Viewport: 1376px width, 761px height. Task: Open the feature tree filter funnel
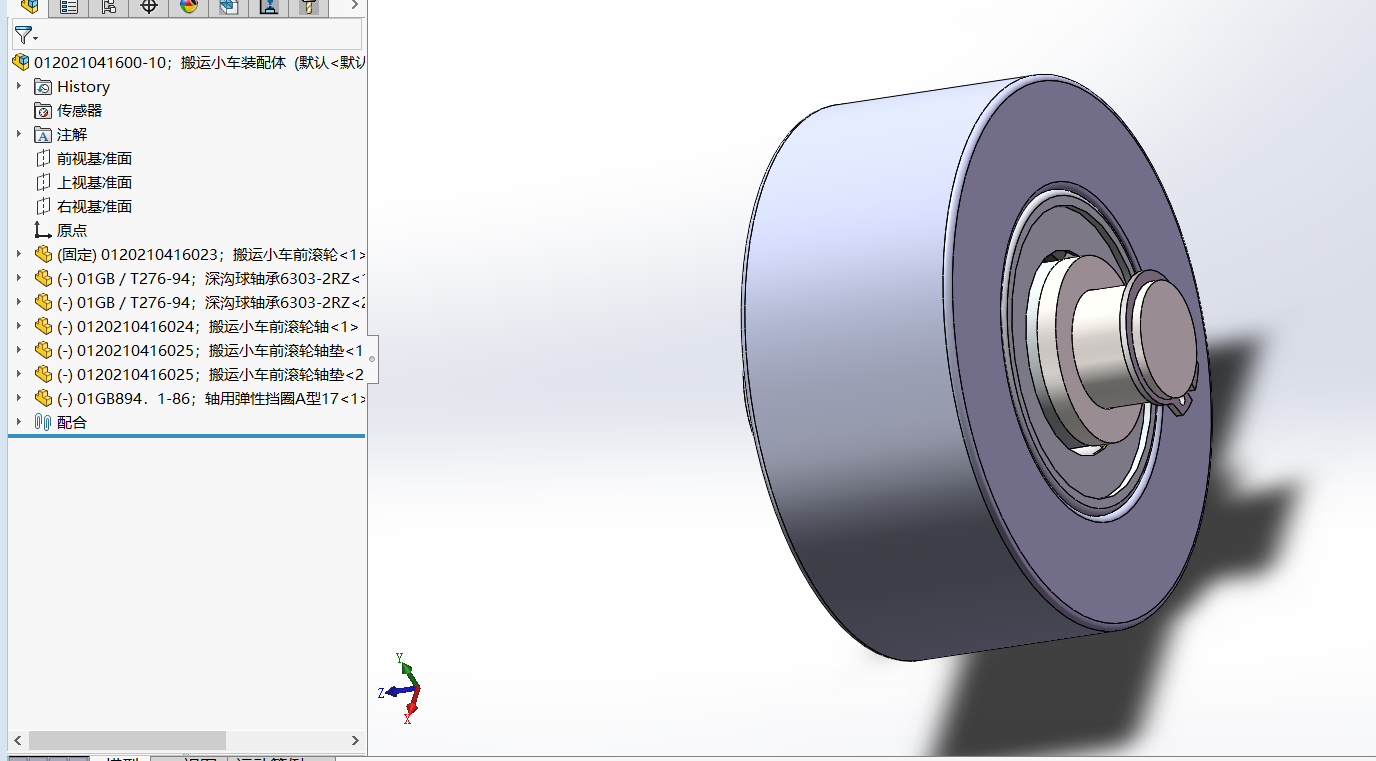click(24, 36)
